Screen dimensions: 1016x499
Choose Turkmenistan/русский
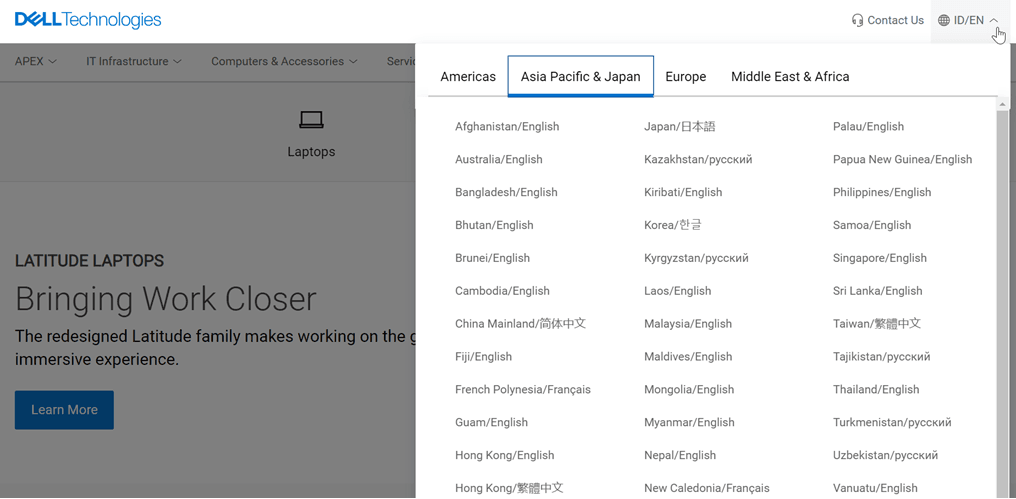point(892,423)
